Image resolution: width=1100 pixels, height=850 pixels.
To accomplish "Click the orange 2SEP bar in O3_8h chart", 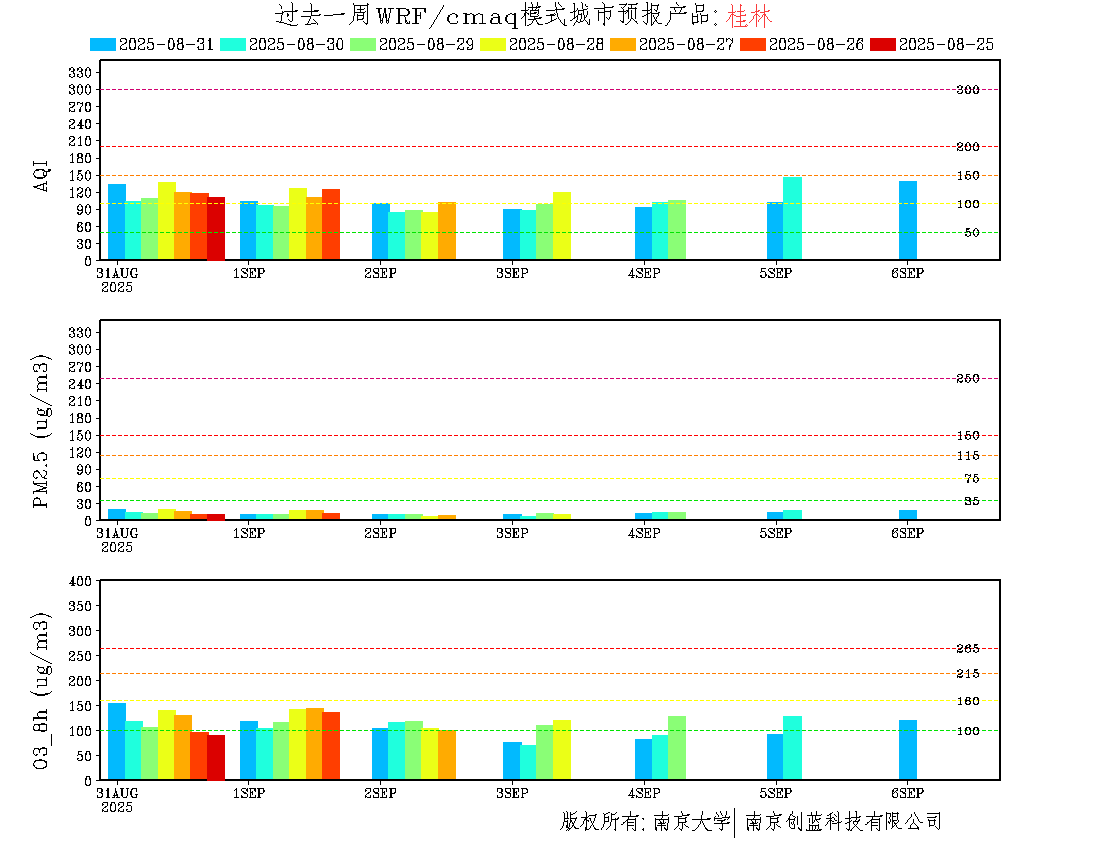I will pos(447,755).
